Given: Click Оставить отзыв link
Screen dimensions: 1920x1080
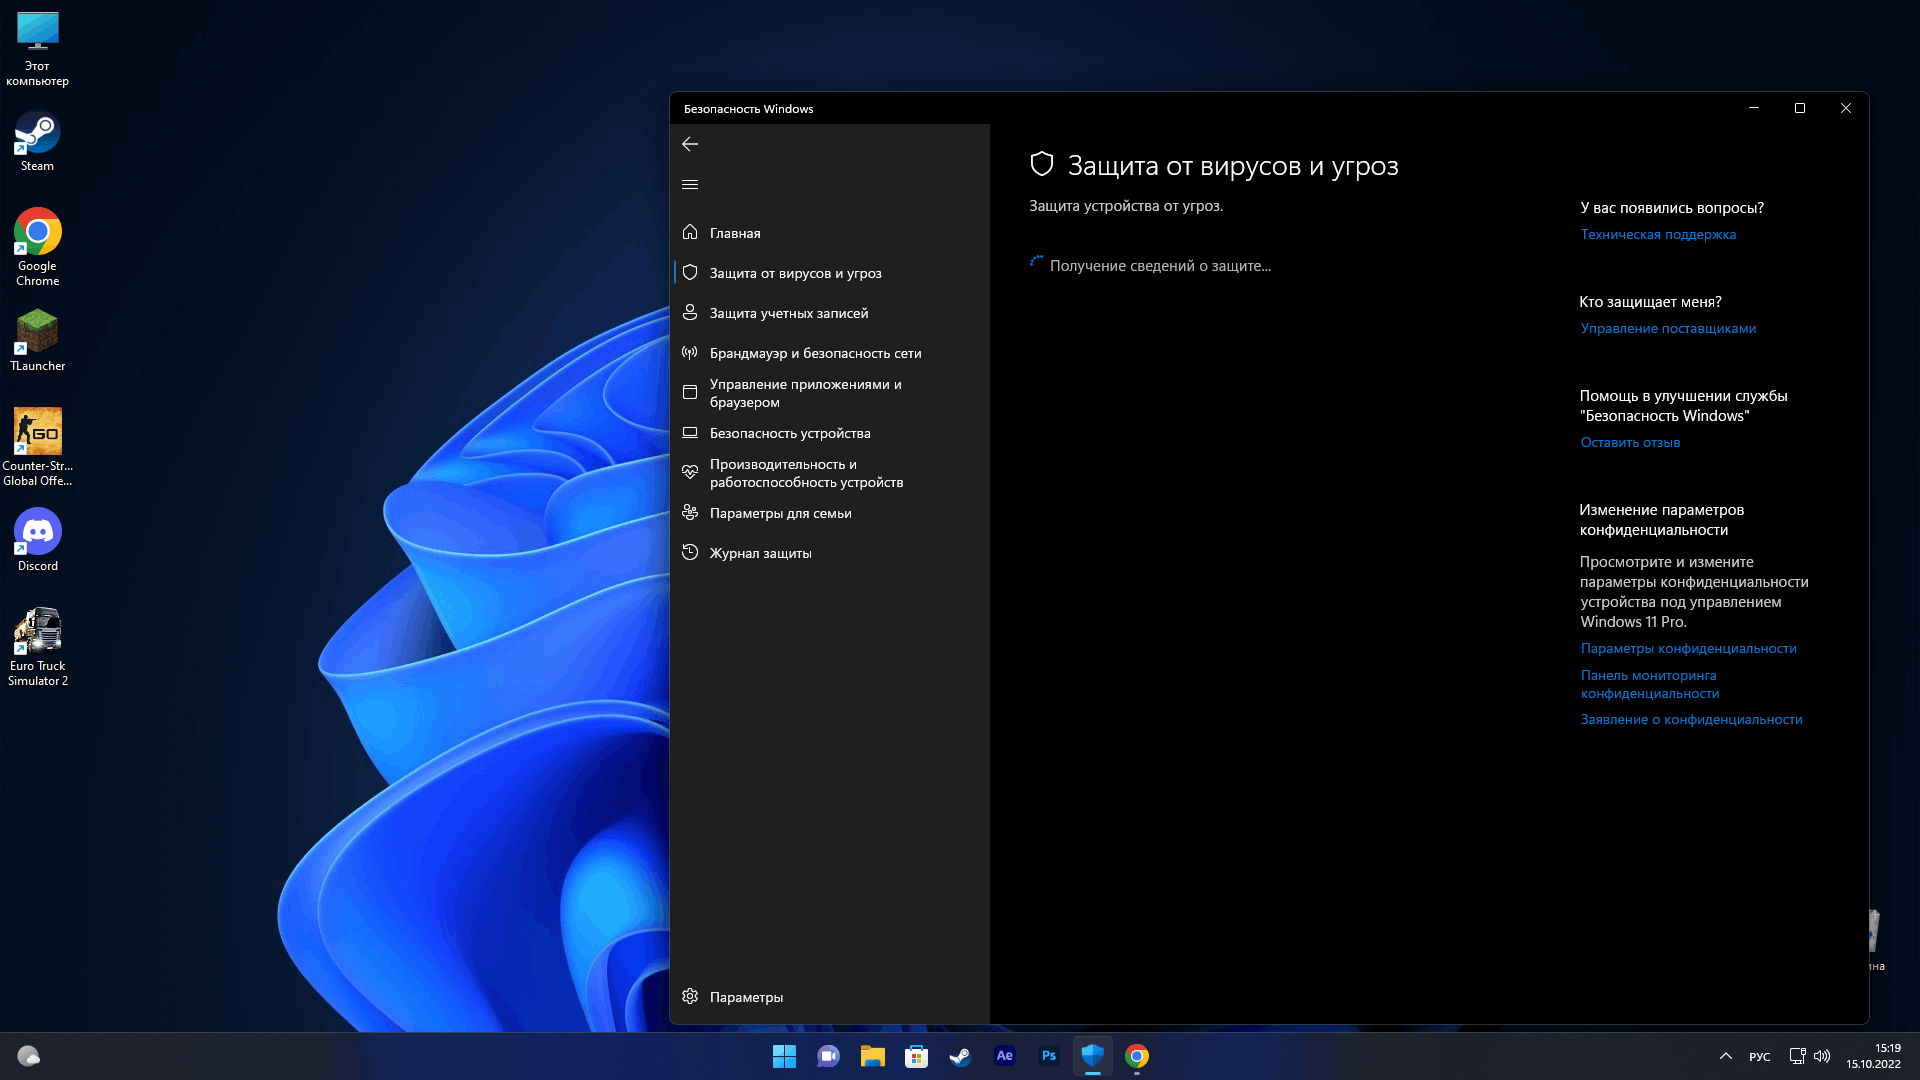Looking at the screenshot, I should tap(1629, 442).
